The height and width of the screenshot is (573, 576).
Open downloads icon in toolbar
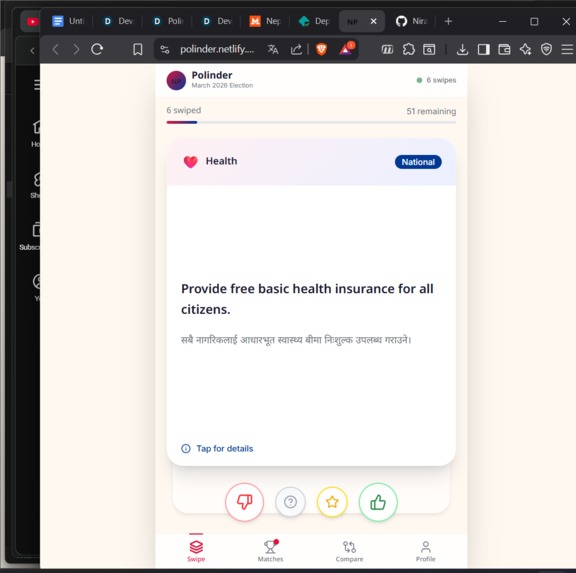462,49
